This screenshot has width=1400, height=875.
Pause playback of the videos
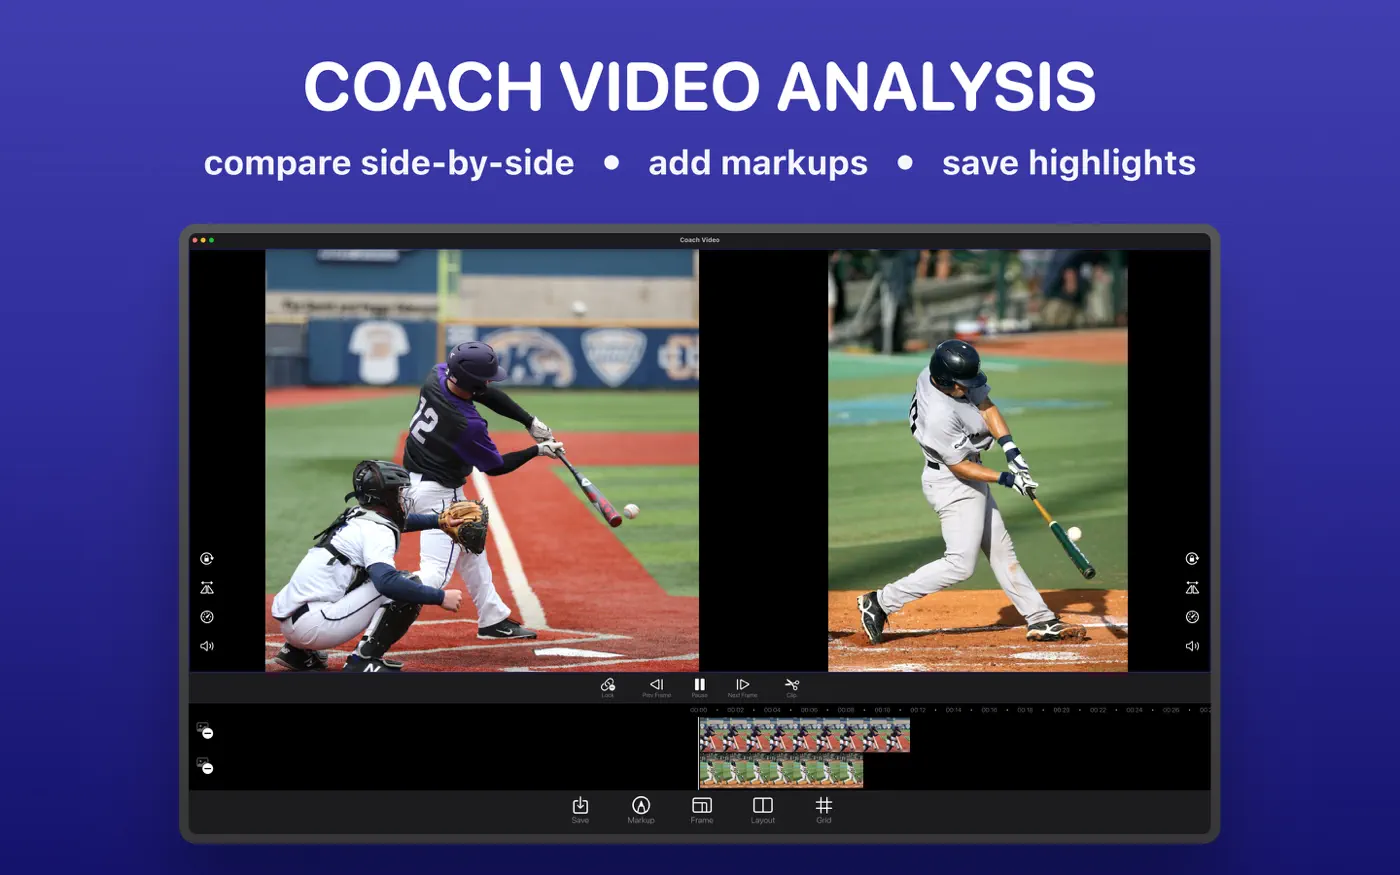(699, 687)
